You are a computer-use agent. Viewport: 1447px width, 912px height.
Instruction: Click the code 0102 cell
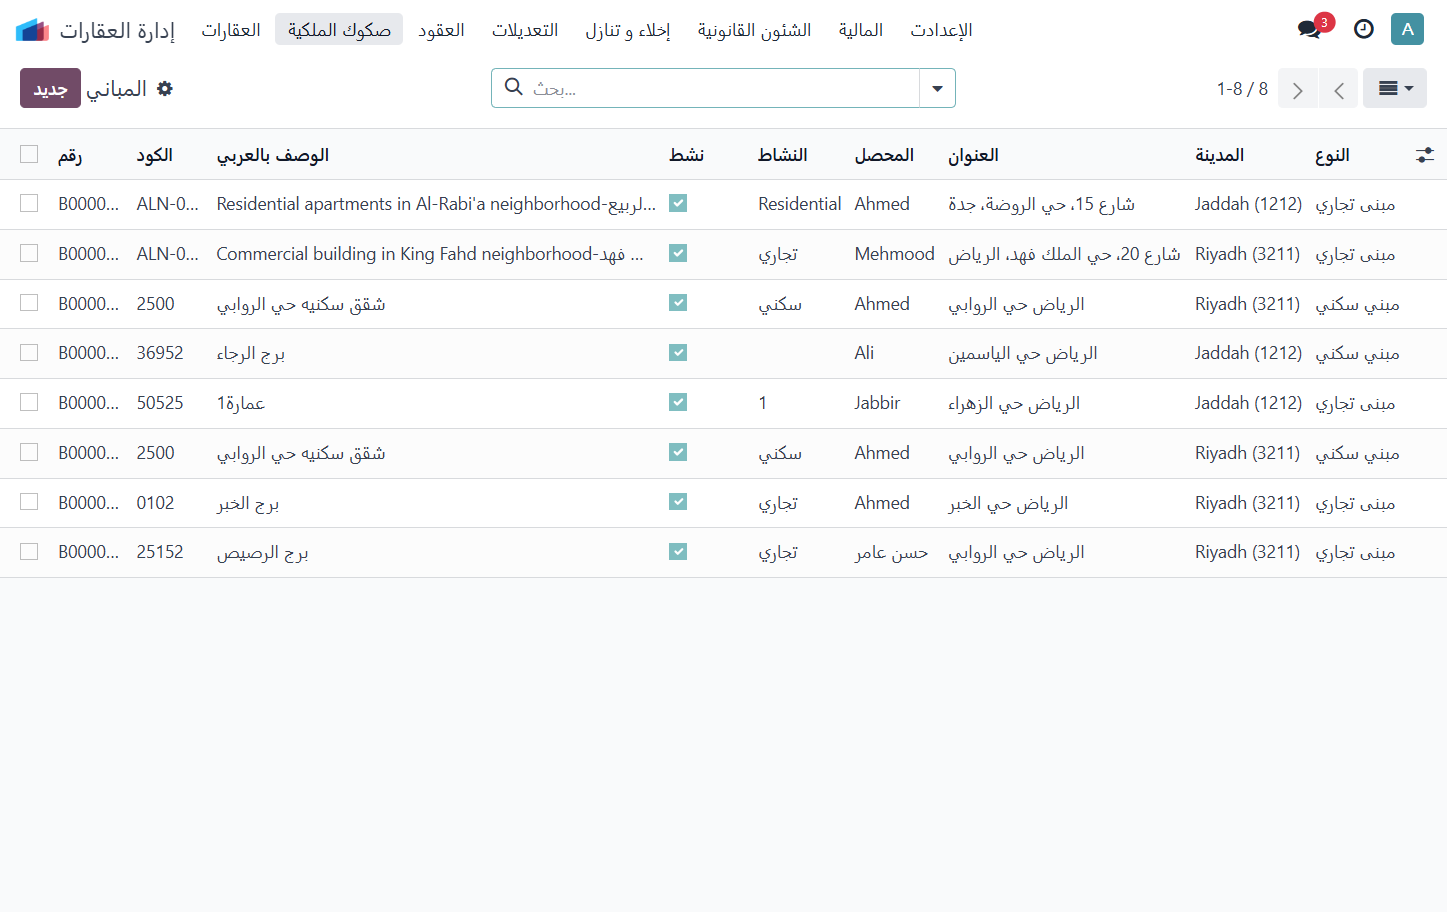pyautogui.click(x=156, y=503)
